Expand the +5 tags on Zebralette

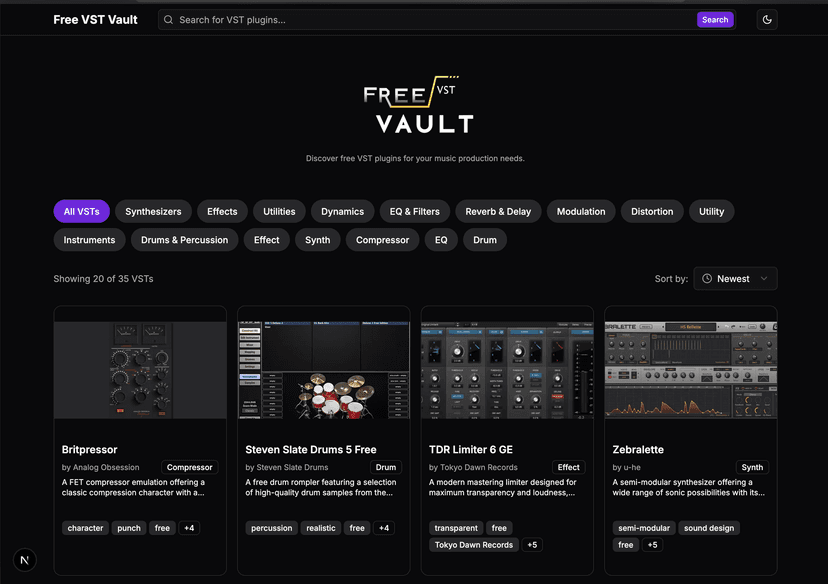pyautogui.click(x=653, y=545)
